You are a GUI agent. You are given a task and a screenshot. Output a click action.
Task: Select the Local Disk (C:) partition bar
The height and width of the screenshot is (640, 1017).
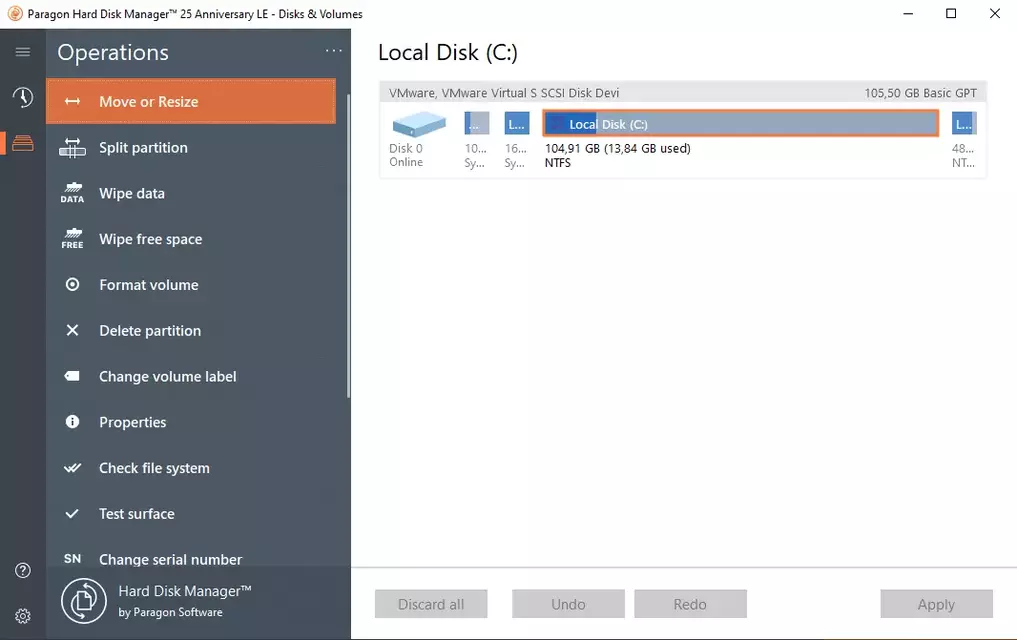click(741, 123)
